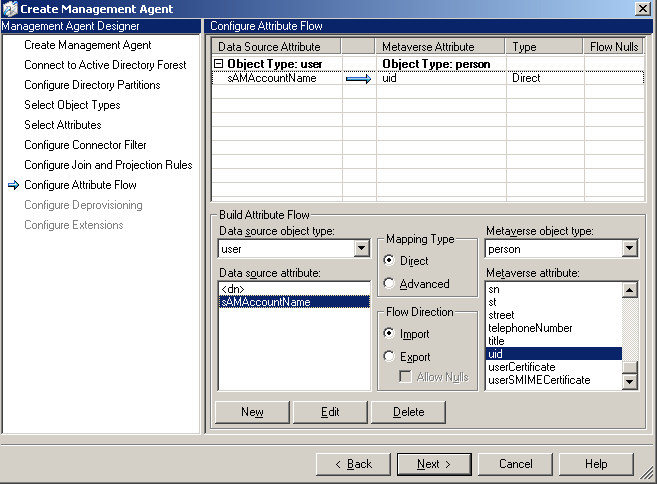
Task: Select the sAMAccountName flow row
Action: point(428,78)
